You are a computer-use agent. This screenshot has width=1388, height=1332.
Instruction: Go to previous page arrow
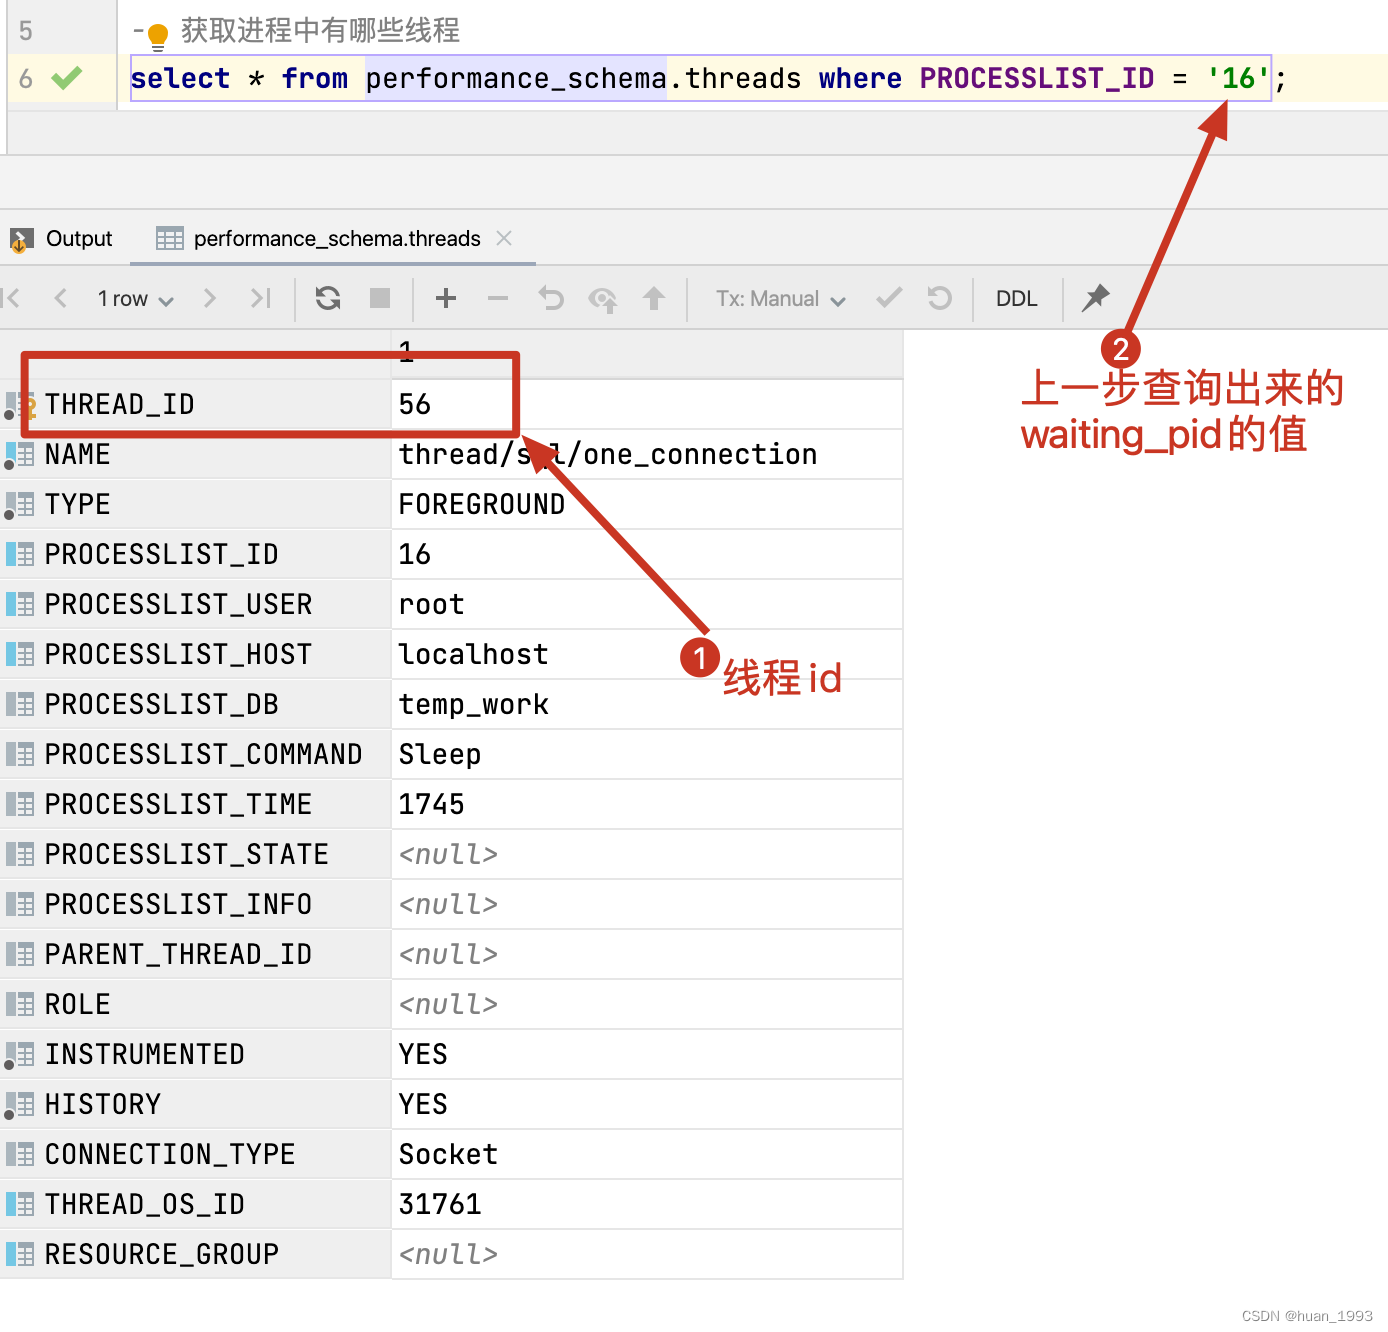tap(61, 298)
